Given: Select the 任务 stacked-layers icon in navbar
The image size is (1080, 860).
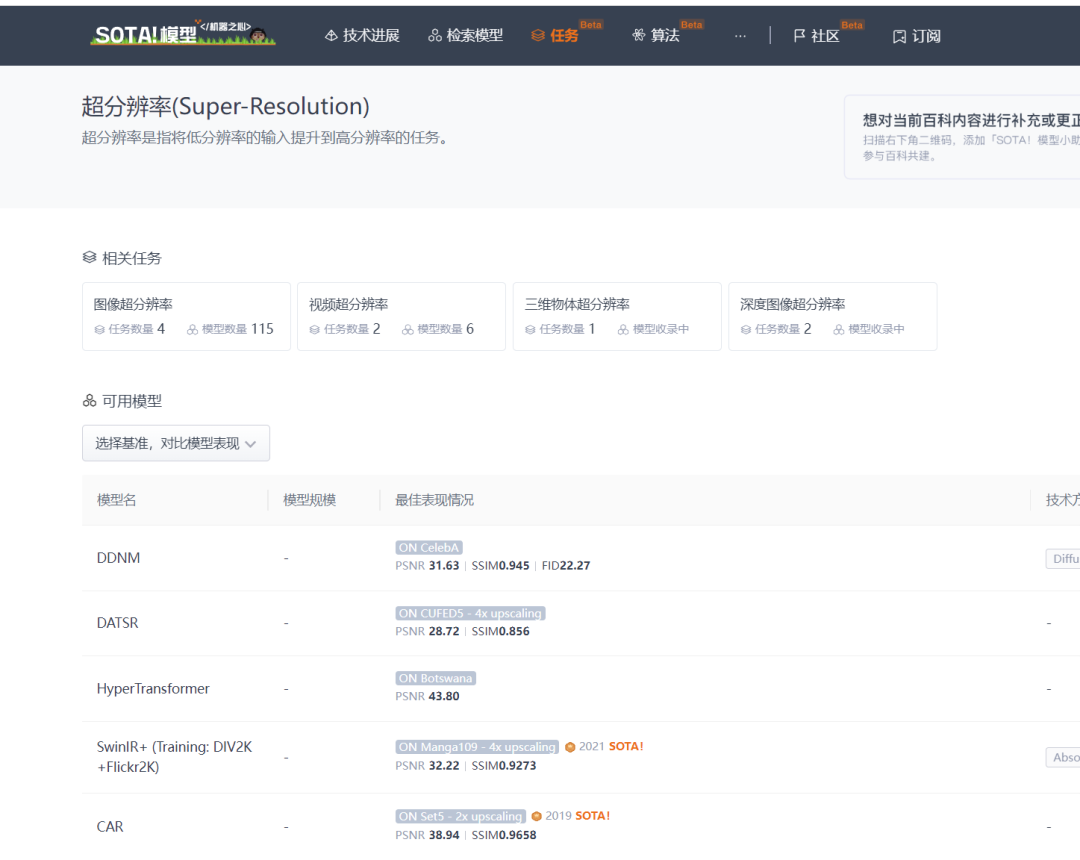Looking at the screenshot, I should click(539, 35).
